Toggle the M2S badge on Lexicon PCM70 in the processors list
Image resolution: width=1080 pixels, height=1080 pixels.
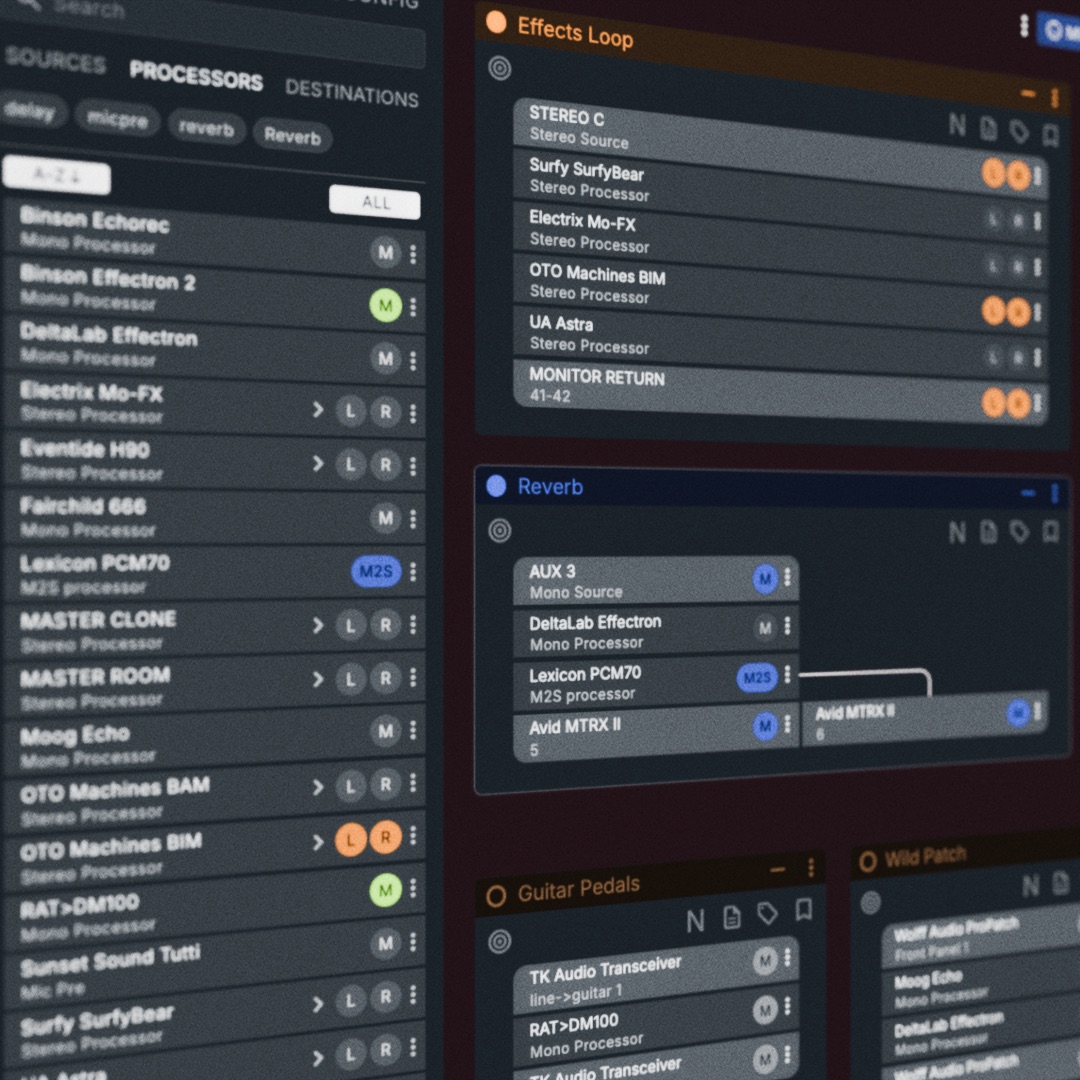tap(376, 571)
